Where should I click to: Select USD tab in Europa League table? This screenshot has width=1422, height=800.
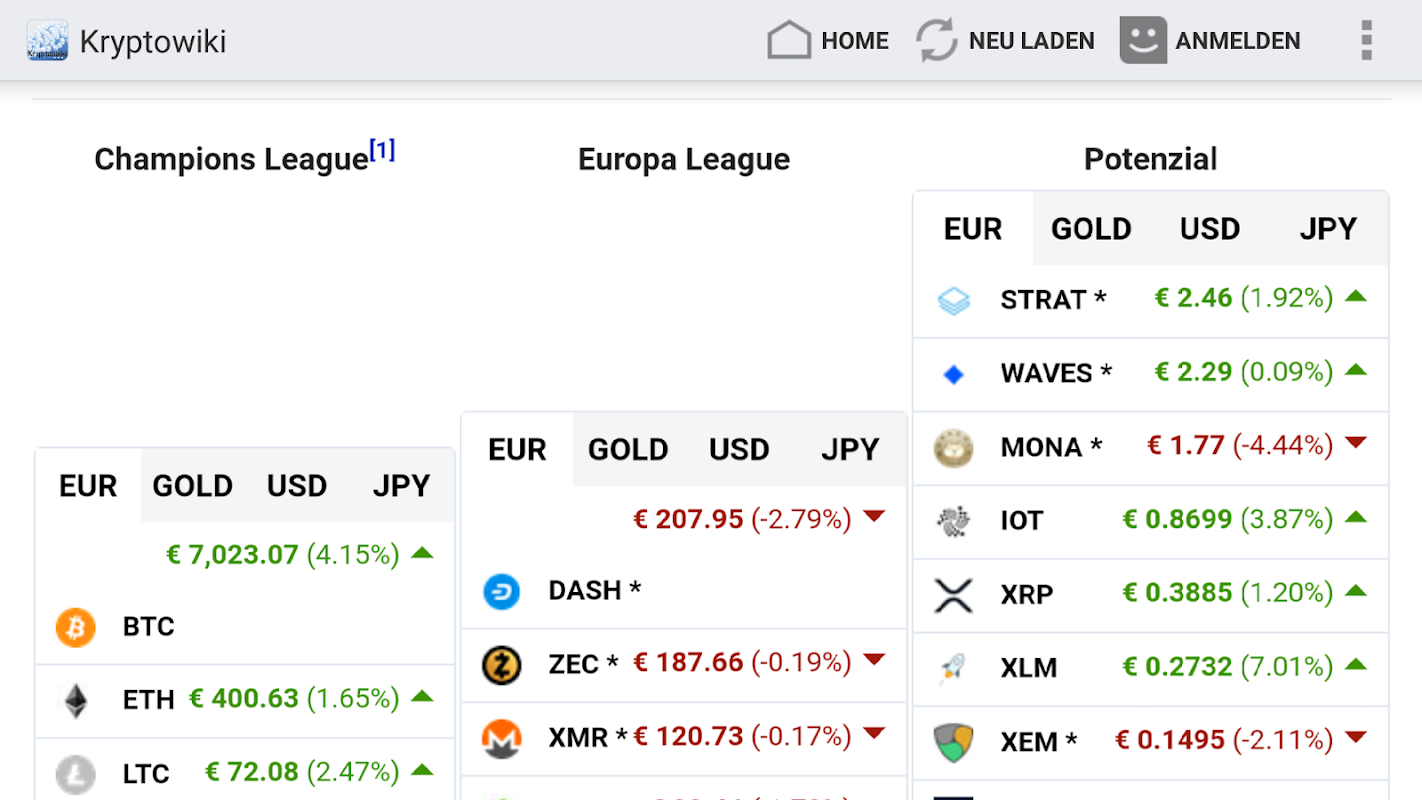[x=739, y=450]
